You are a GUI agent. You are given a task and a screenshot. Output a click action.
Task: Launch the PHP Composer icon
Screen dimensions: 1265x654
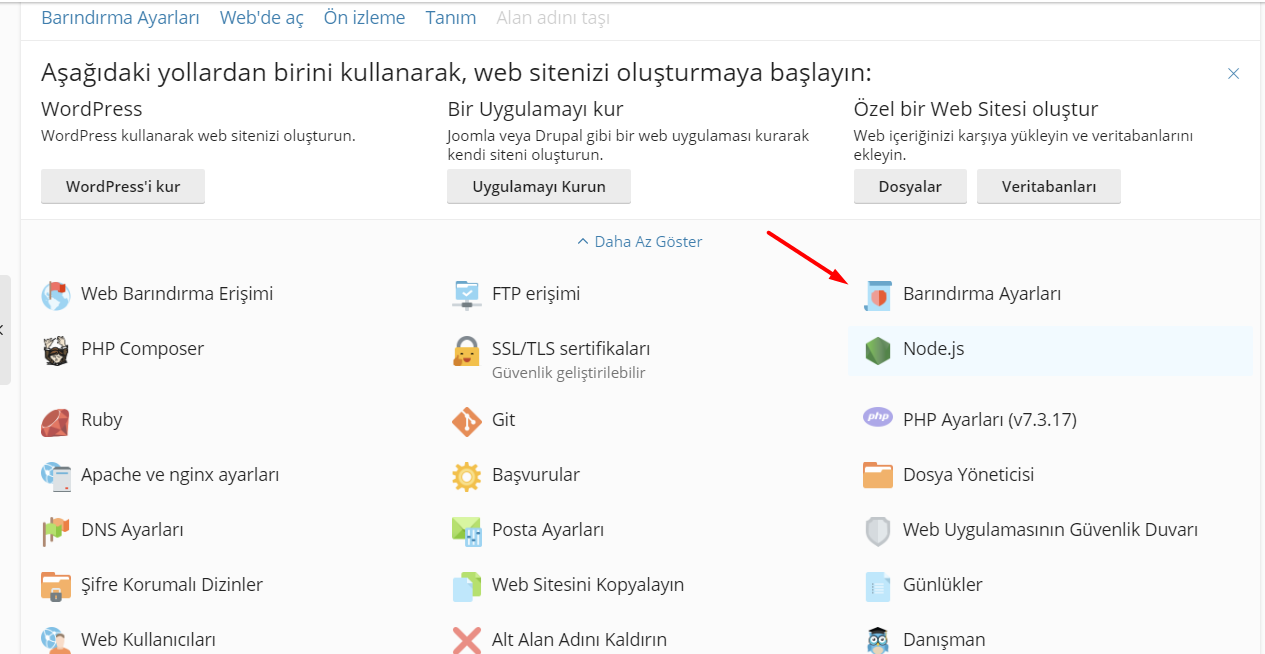56,350
